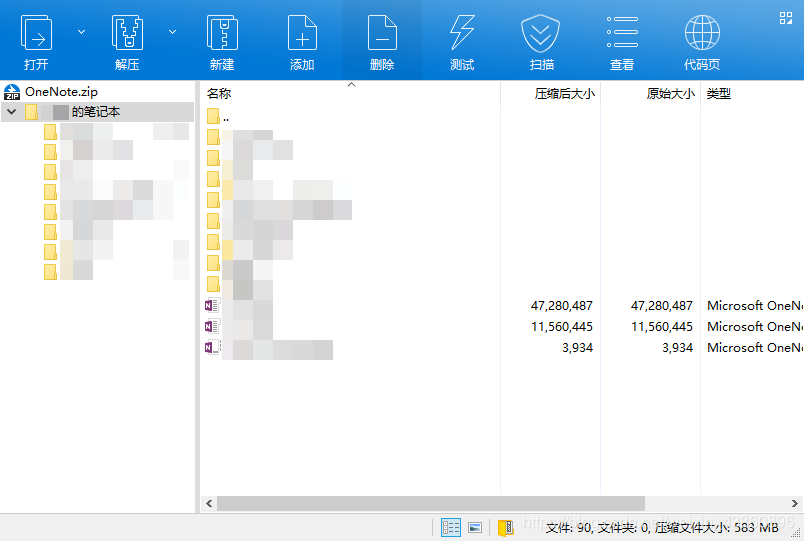Run the 测试 (Test) lightning icon
The height and width of the screenshot is (541, 804).
(x=462, y=33)
